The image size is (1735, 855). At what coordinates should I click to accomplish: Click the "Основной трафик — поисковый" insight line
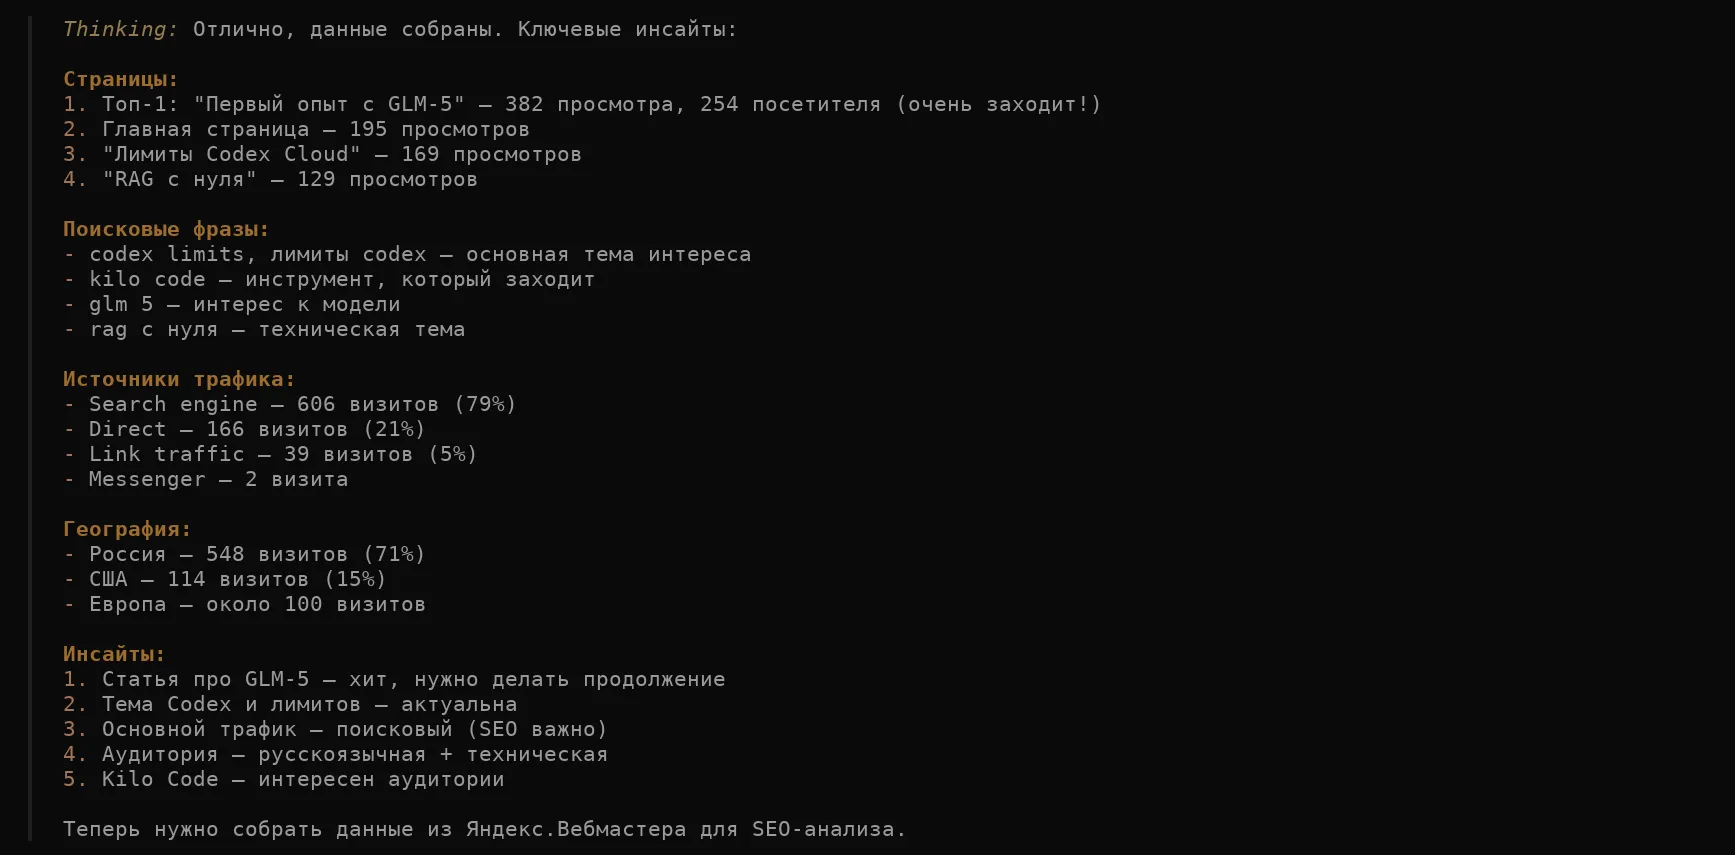coord(354,729)
